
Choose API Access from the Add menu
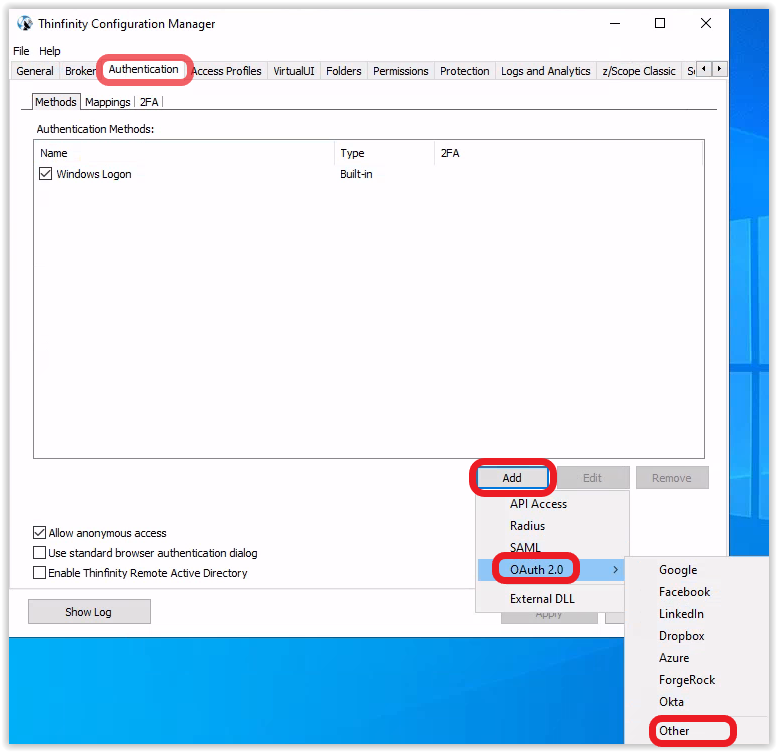[552, 504]
